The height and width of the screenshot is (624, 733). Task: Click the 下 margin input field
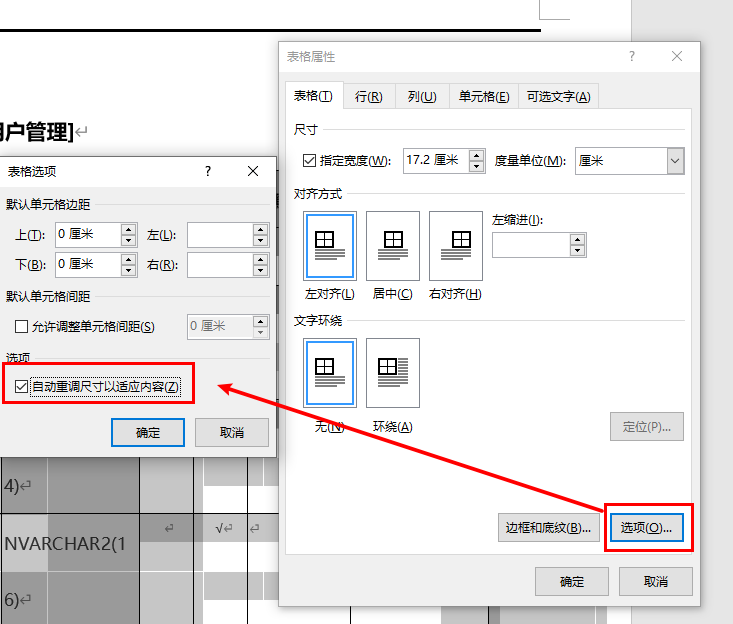(88, 265)
